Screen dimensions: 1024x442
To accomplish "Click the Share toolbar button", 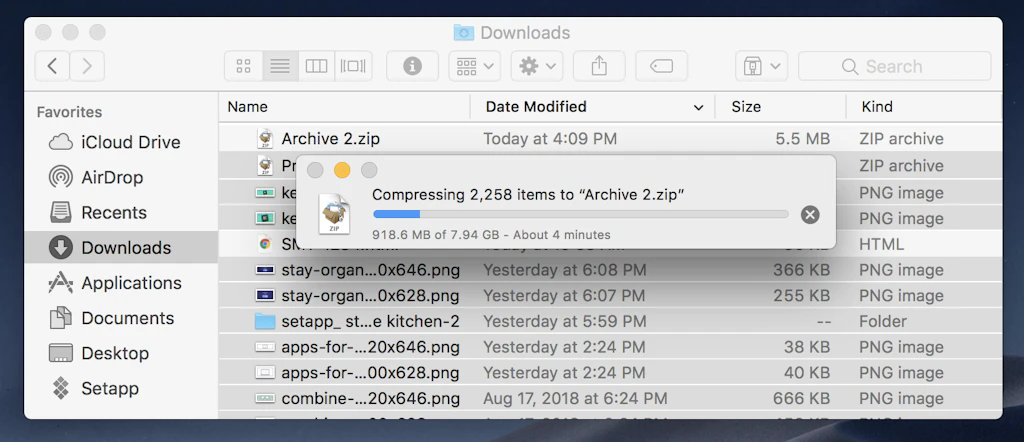I will [x=599, y=66].
